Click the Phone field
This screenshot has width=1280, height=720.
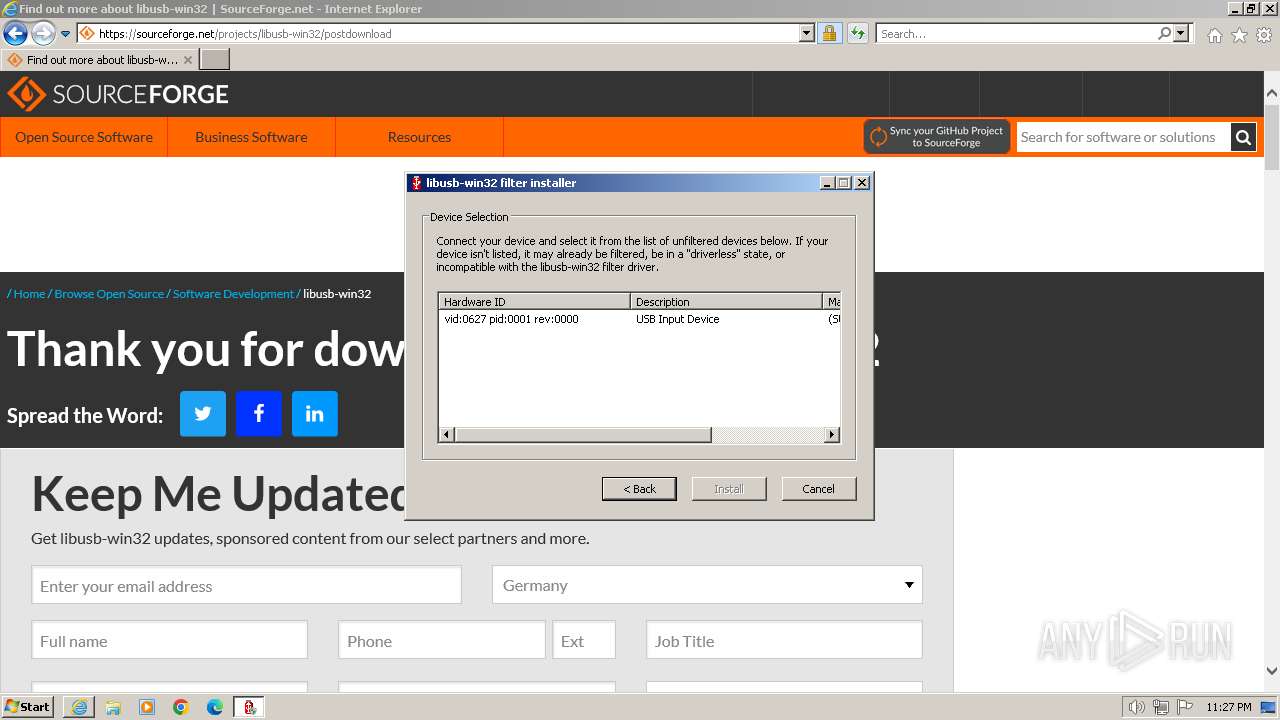pyautogui.click(x=442, y=640)
